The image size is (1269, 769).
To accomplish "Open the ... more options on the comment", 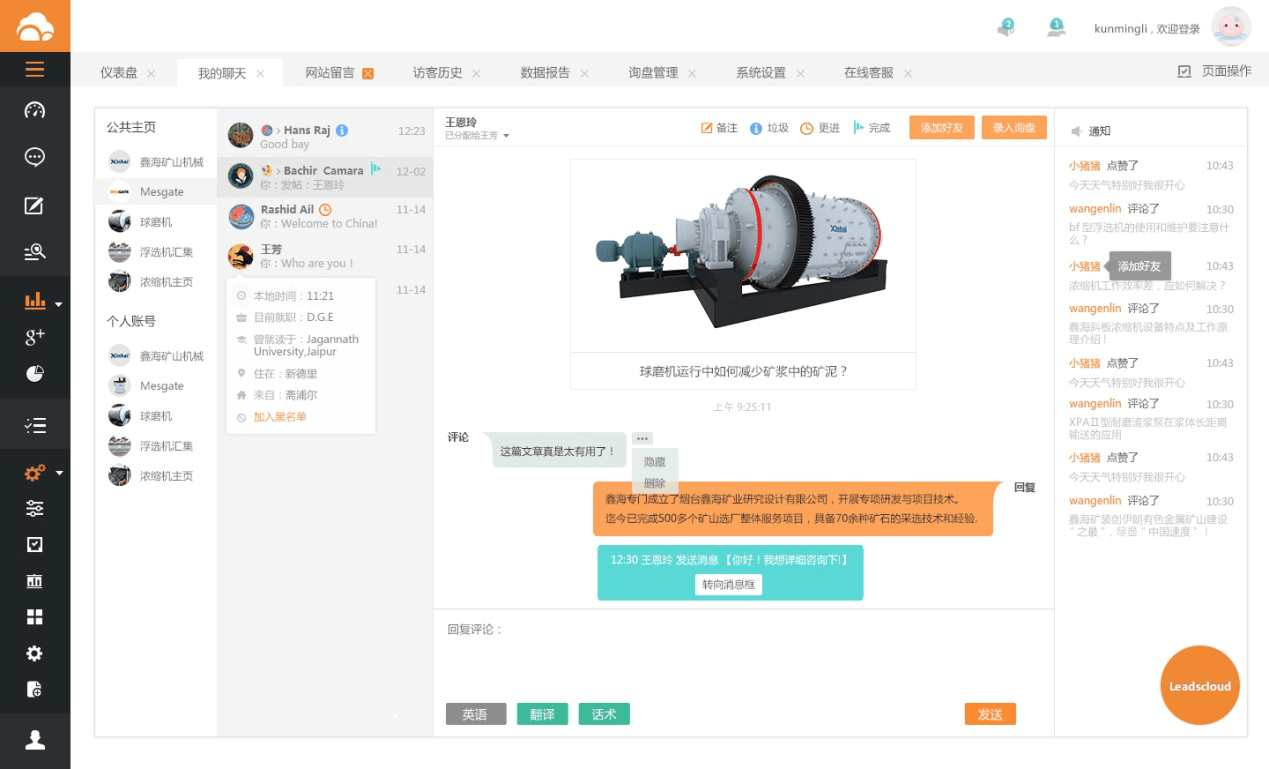I will [x=642, y=438].
